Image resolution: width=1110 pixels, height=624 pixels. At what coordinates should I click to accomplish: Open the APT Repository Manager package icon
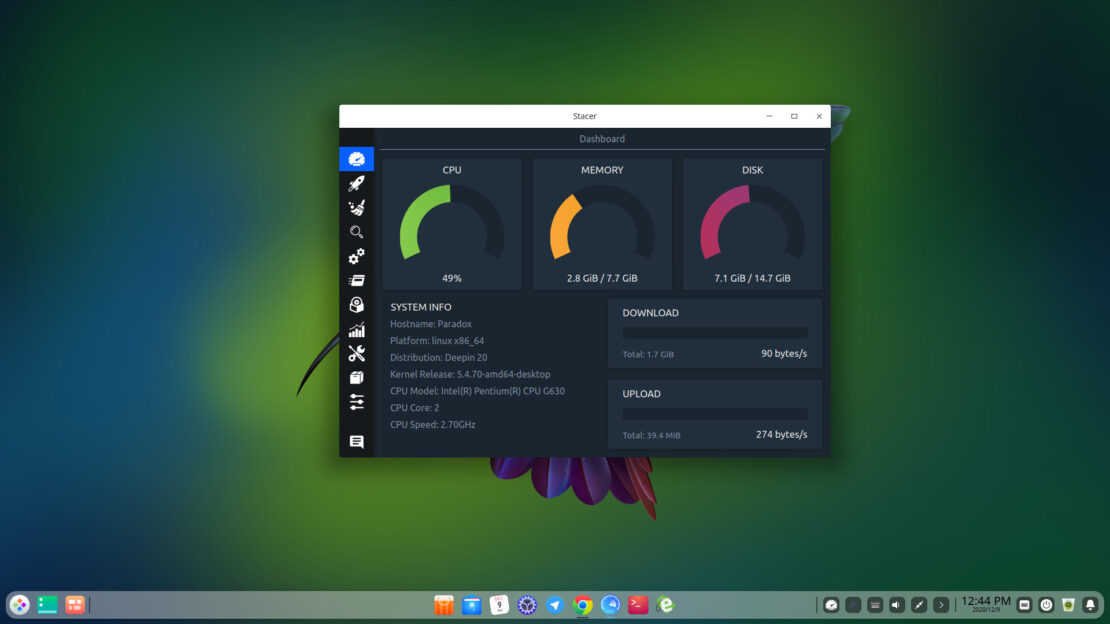(x=357, y=378)
